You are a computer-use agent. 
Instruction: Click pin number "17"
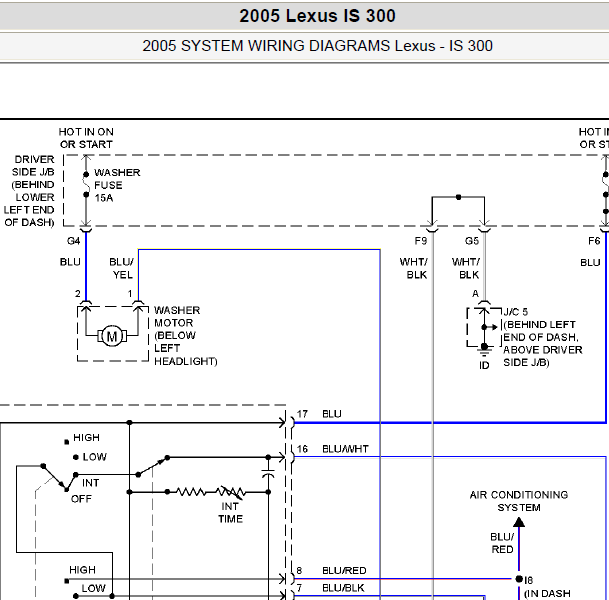[x=302, y=414]
